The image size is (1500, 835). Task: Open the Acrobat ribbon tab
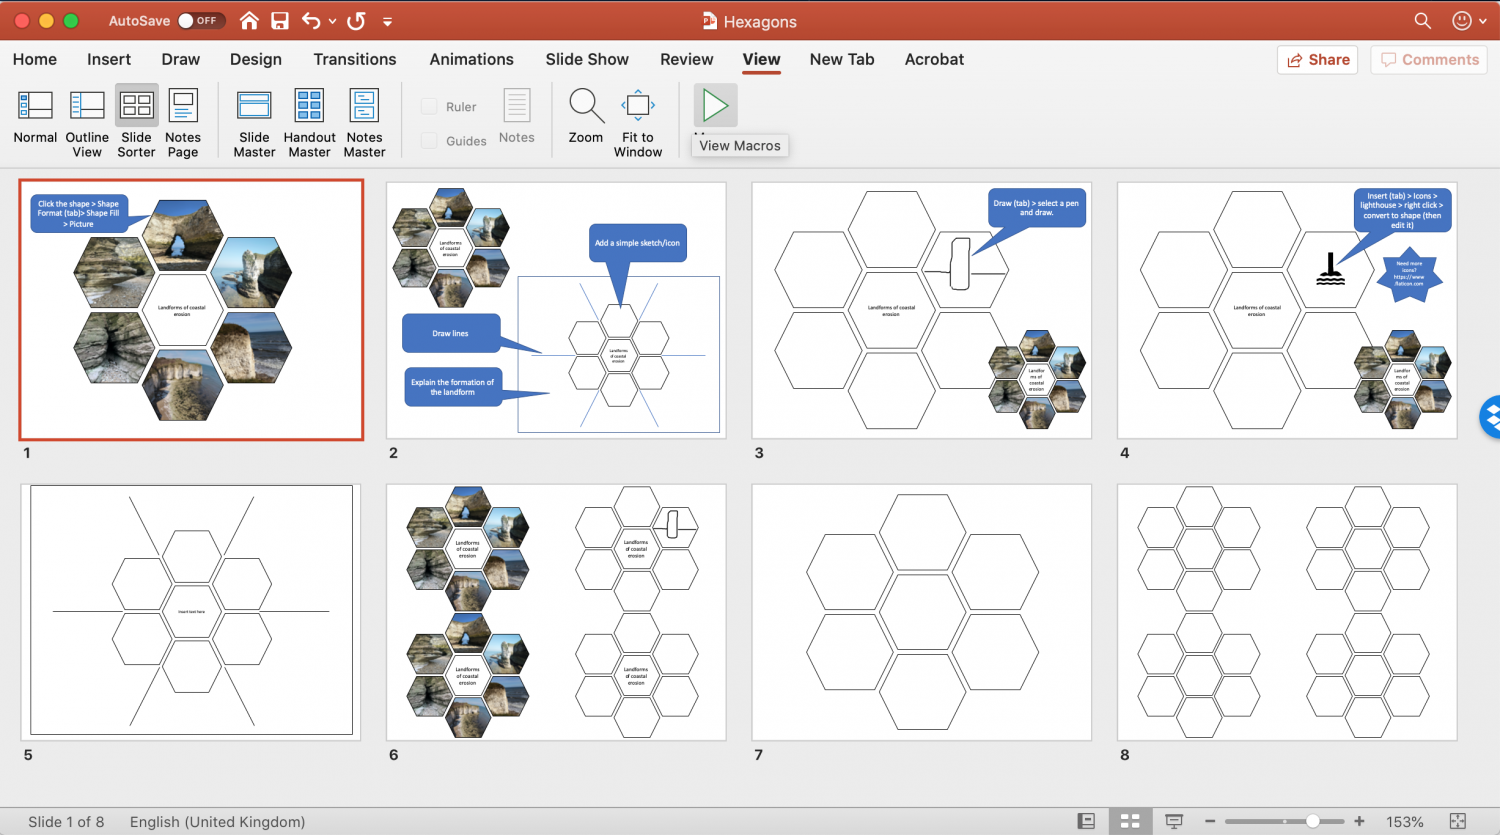pyautogui.click(x=933, y=59)
